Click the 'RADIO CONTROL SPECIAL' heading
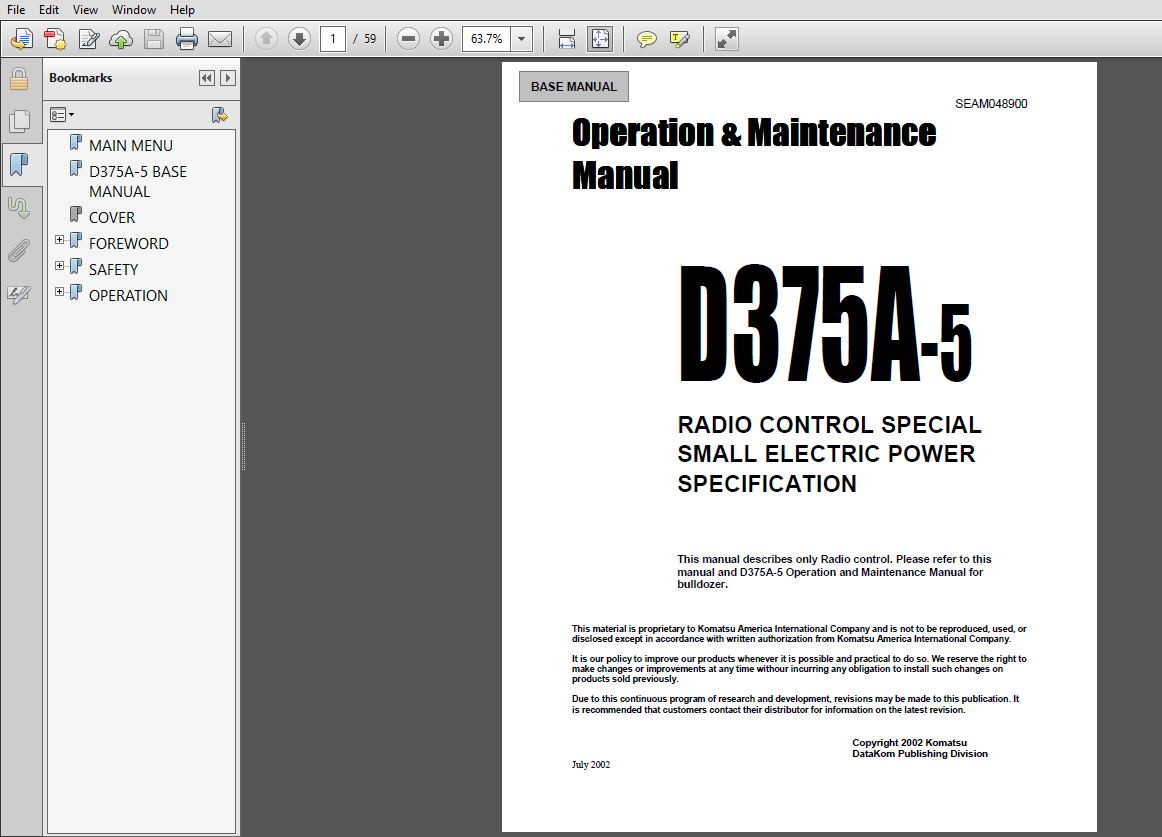Screen dimensions: 1162x837 coord(829,425)
